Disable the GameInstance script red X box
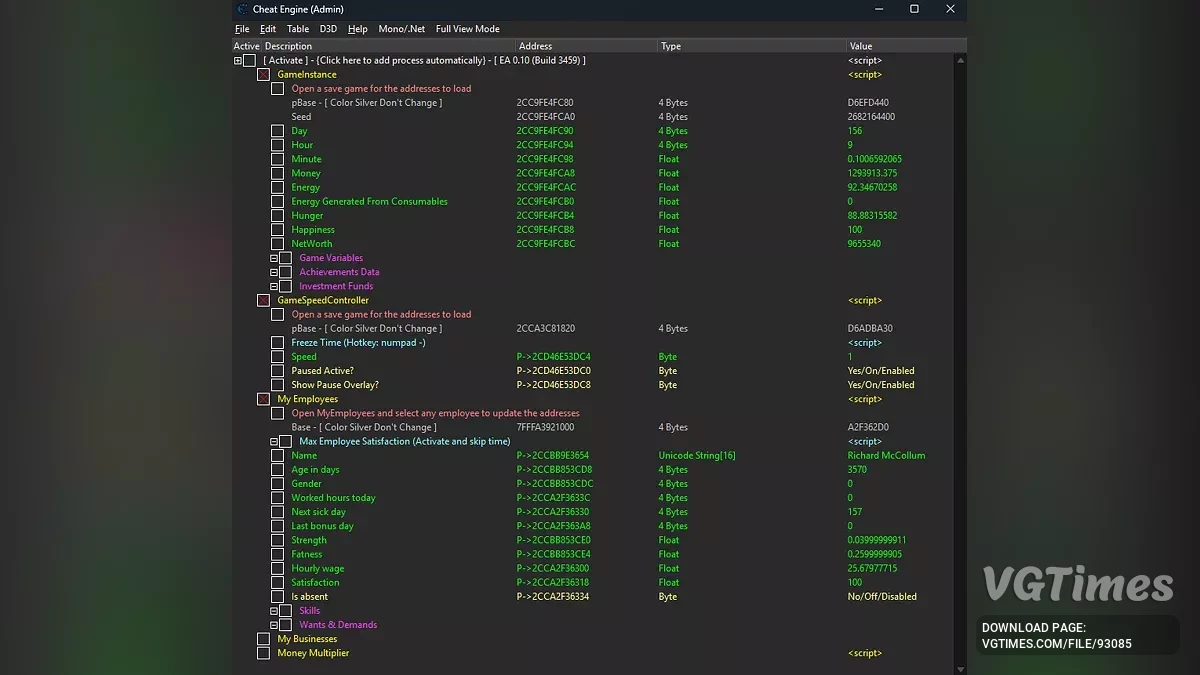The width and height of the screenshot is (1200, 675). pyautogui.click(x=264, y=75)
